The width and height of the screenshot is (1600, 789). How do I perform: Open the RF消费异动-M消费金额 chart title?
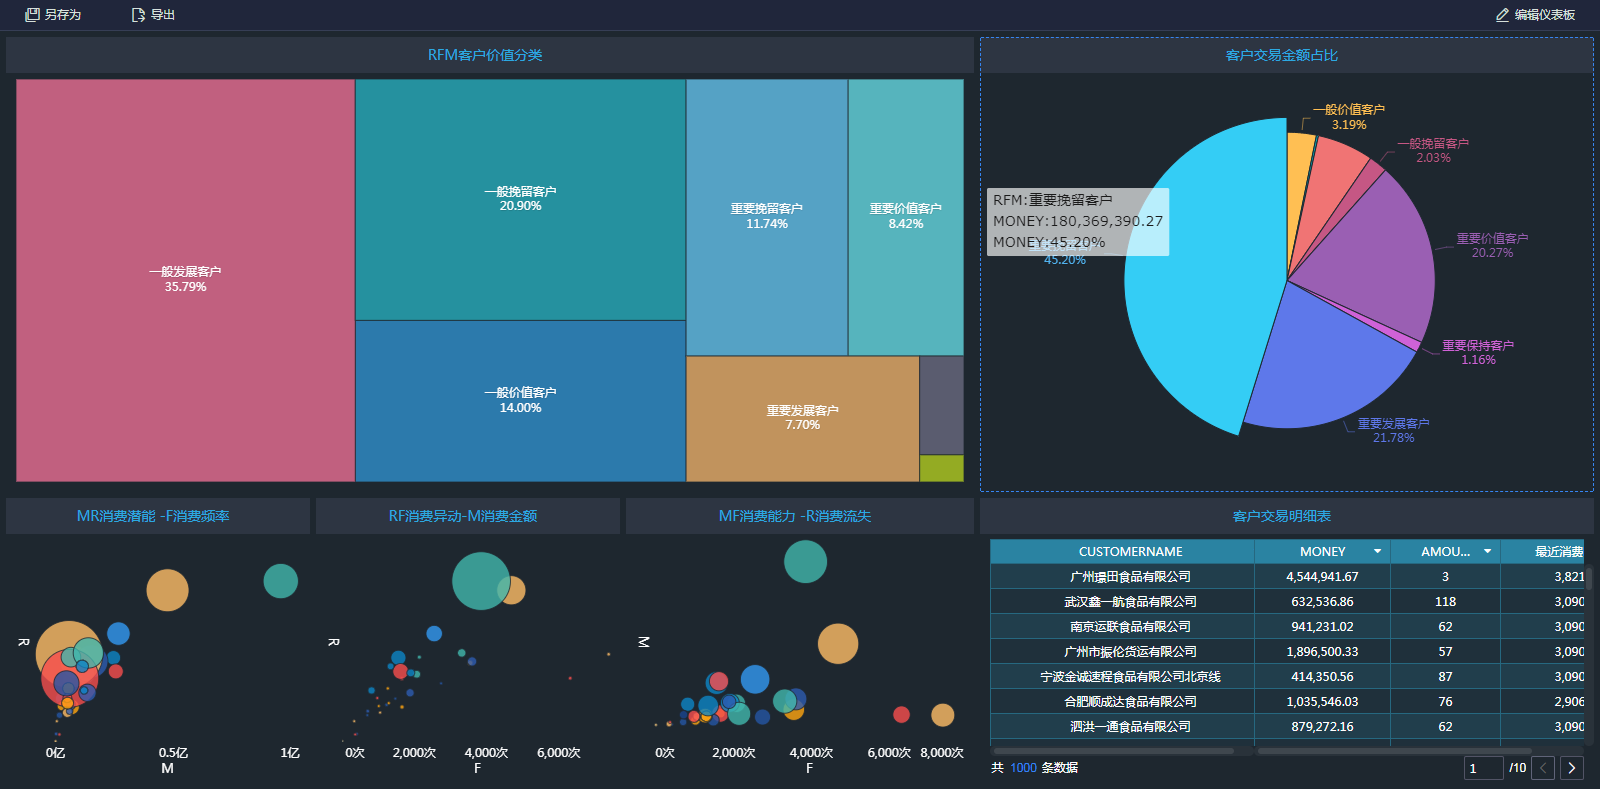coord(463,516)
